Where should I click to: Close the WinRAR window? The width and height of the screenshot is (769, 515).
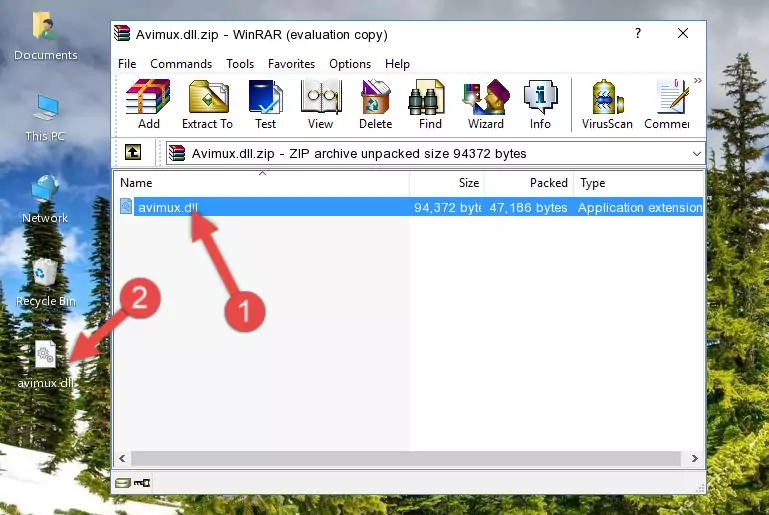[x=683, y=33]
